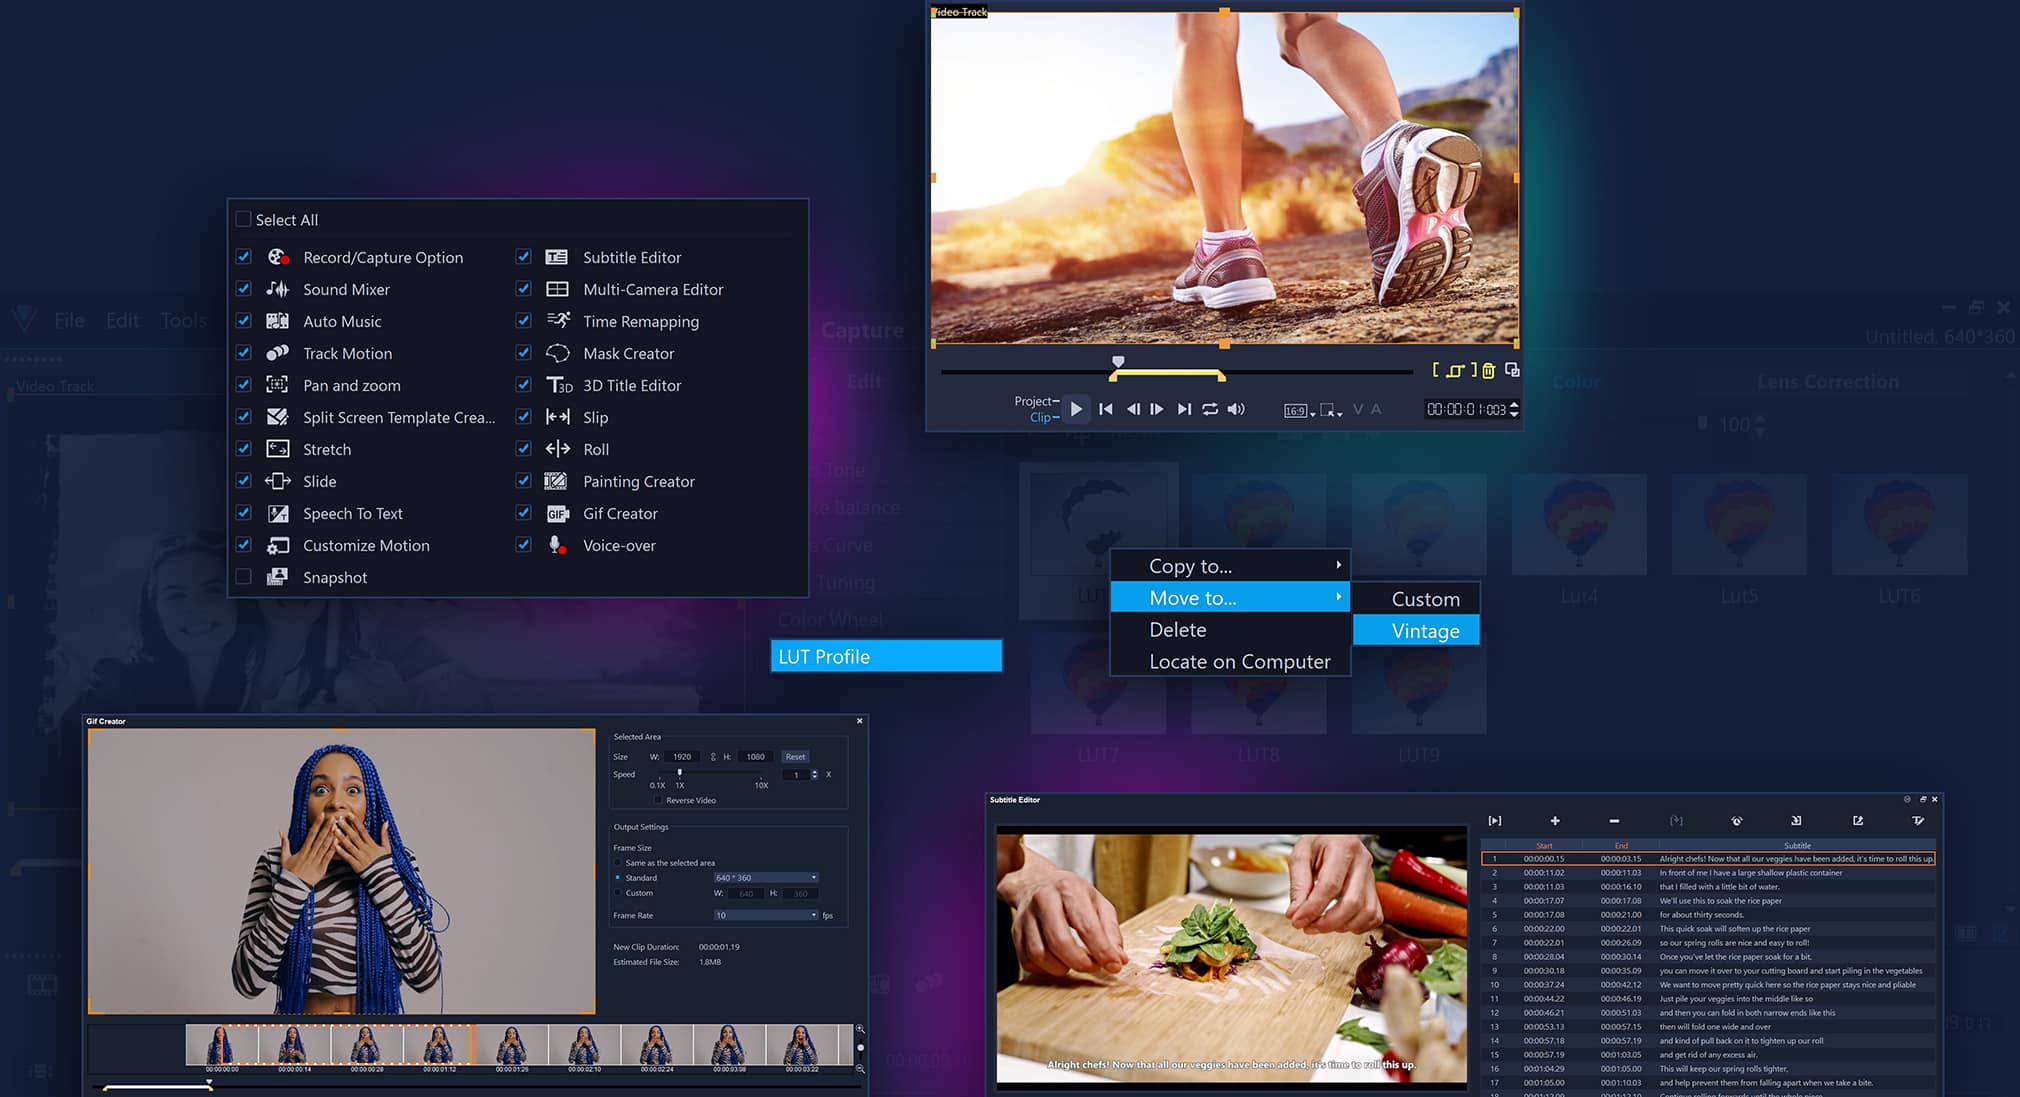This screenshot has width=2020, height=1097.
Task: Select the Time Remapping icon
Action: pos(558,320)
